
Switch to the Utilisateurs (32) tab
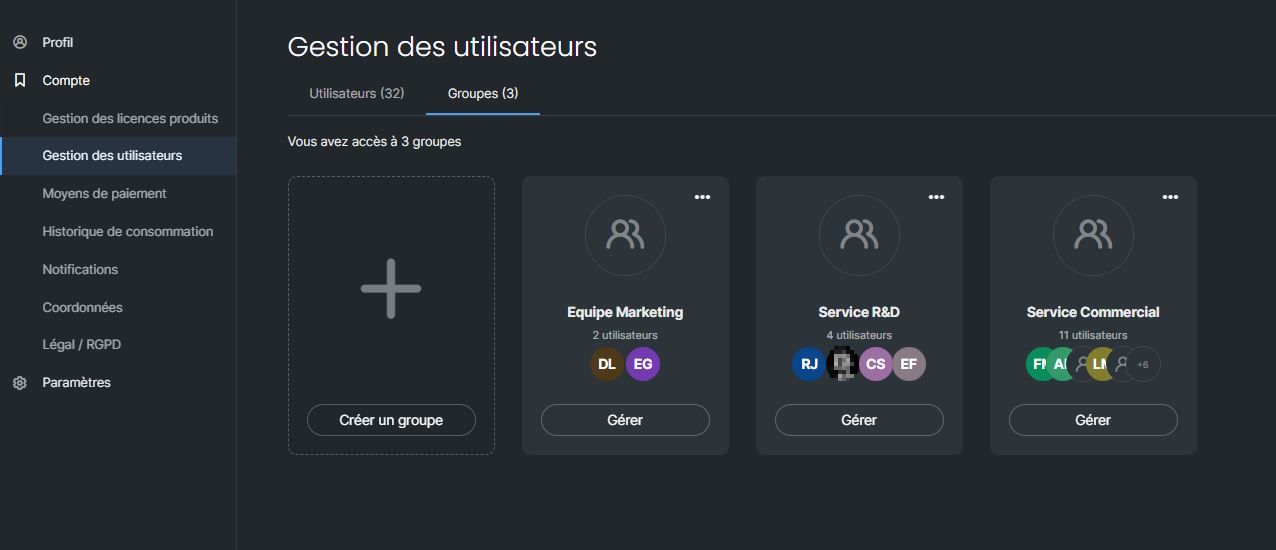[x=356, y=93]
